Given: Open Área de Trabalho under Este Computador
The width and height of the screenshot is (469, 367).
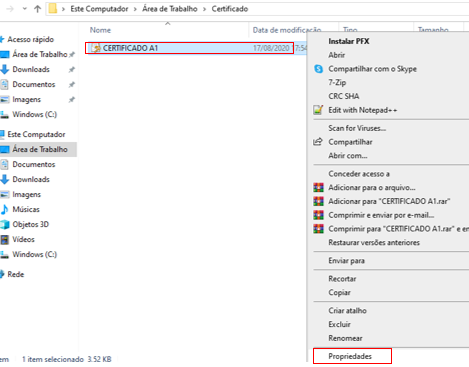Looking at the screenshot, I should (40, 149).
